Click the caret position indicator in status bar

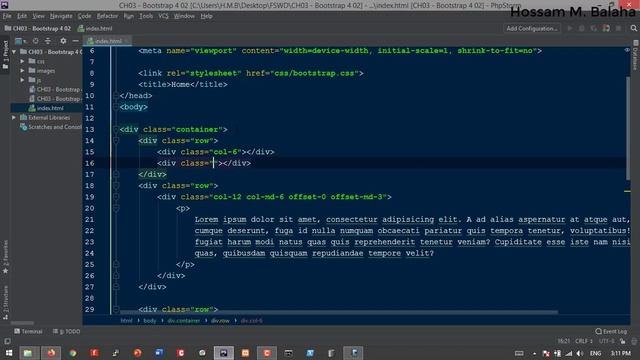tap(563, 341)
